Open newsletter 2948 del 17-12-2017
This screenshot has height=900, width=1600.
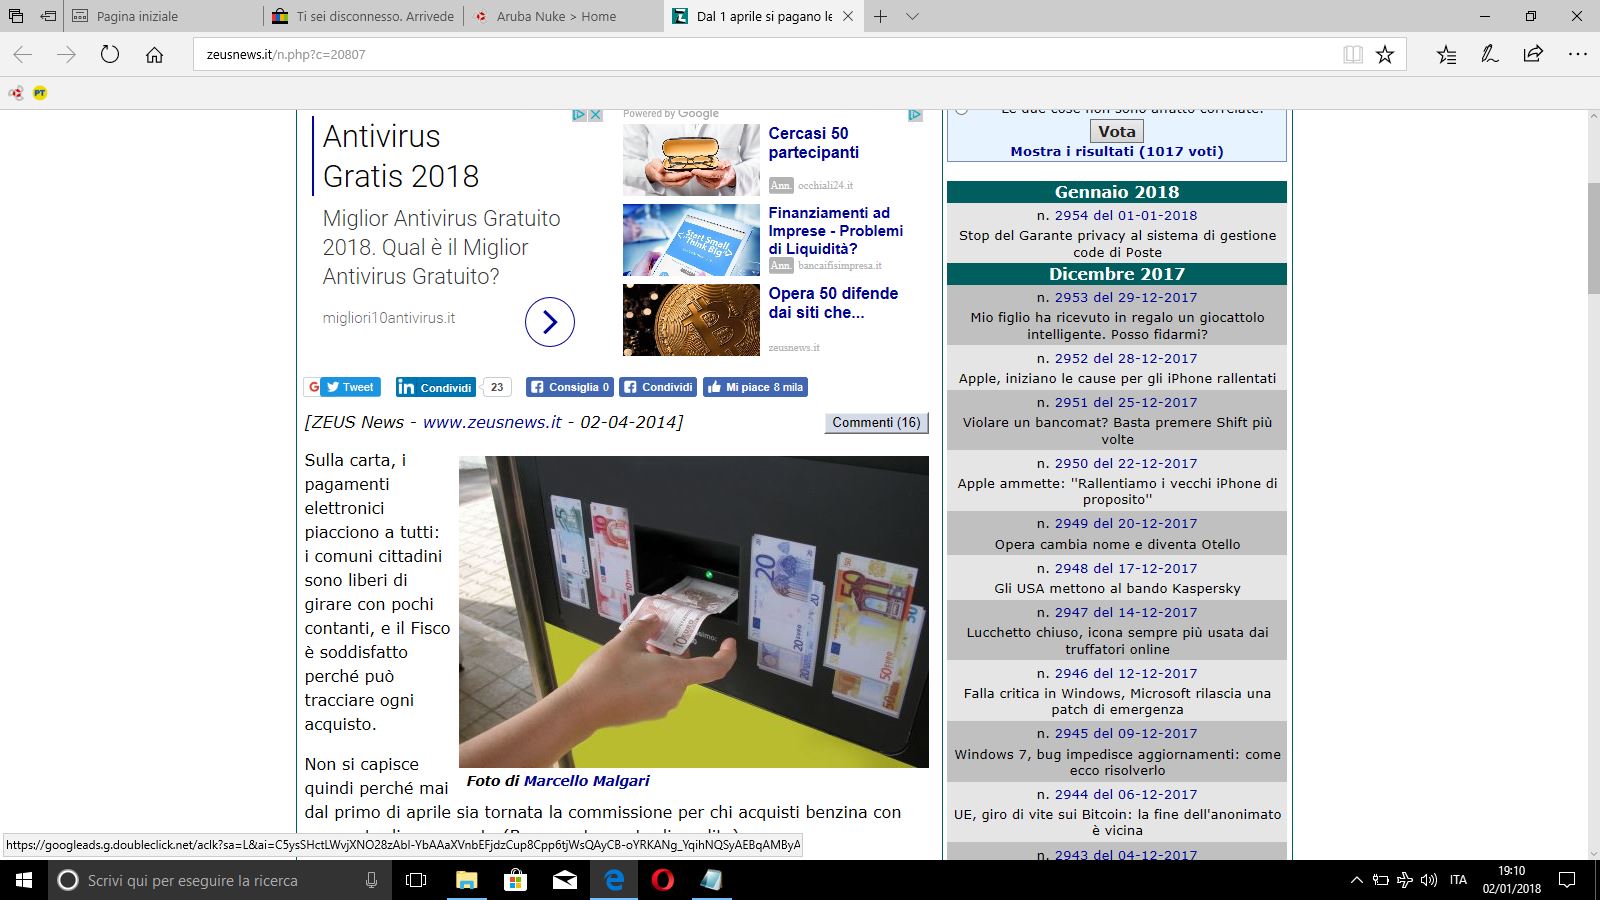coord(1125,568)
